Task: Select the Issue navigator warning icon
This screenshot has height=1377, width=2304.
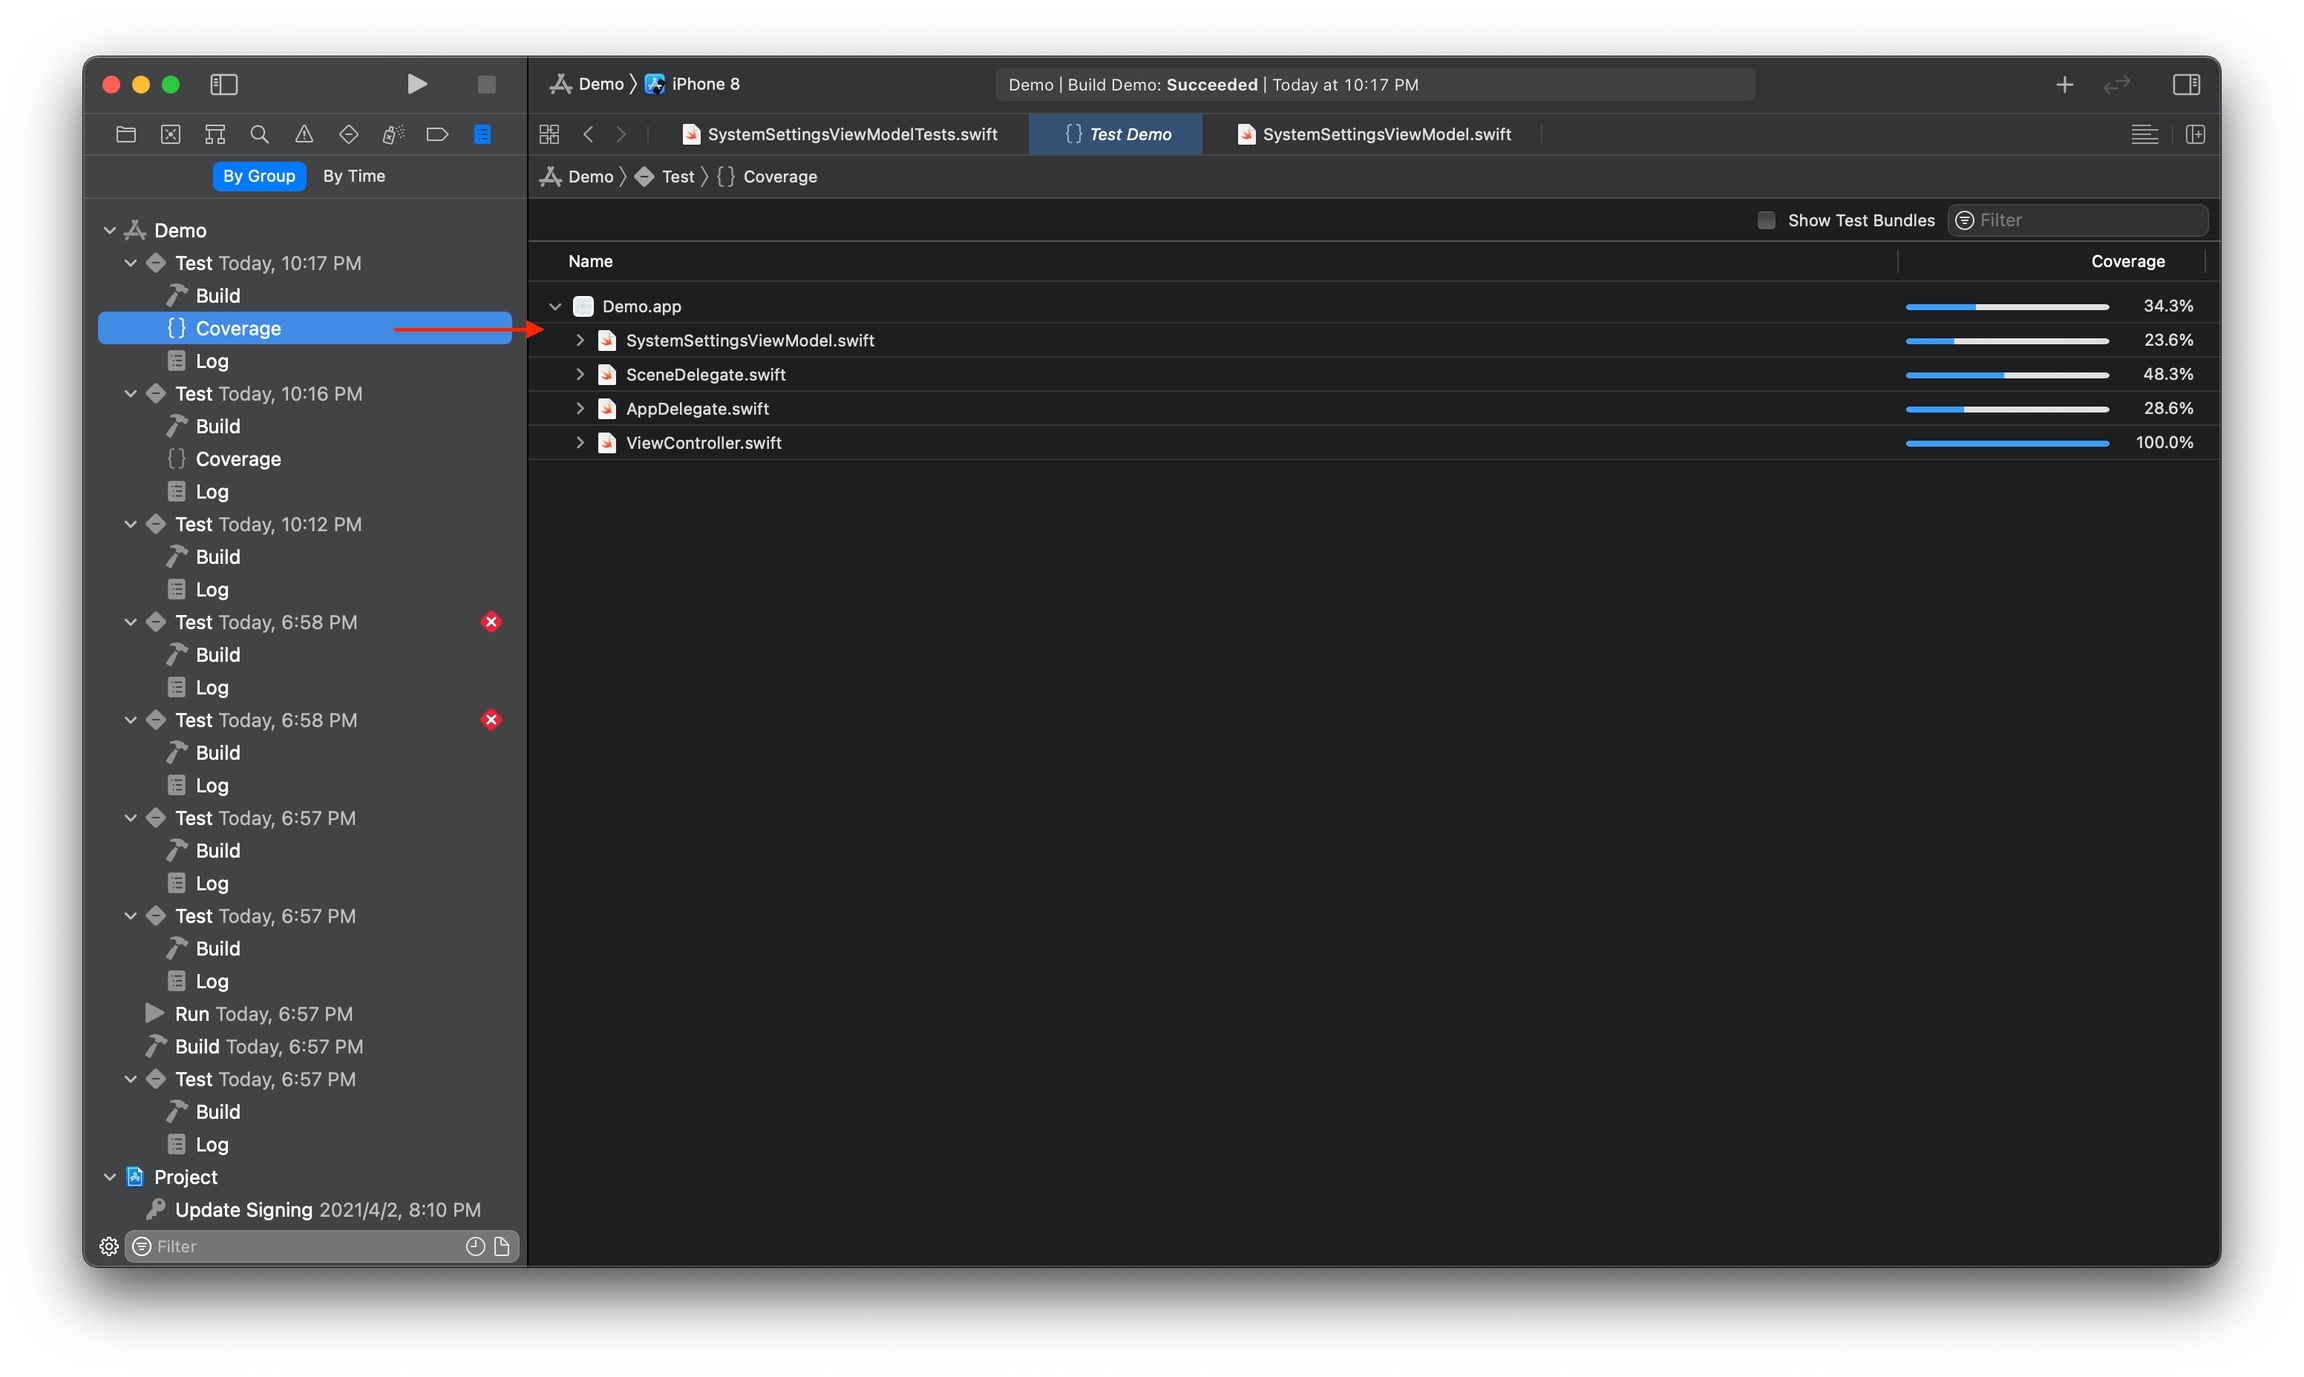Action: 304,134
